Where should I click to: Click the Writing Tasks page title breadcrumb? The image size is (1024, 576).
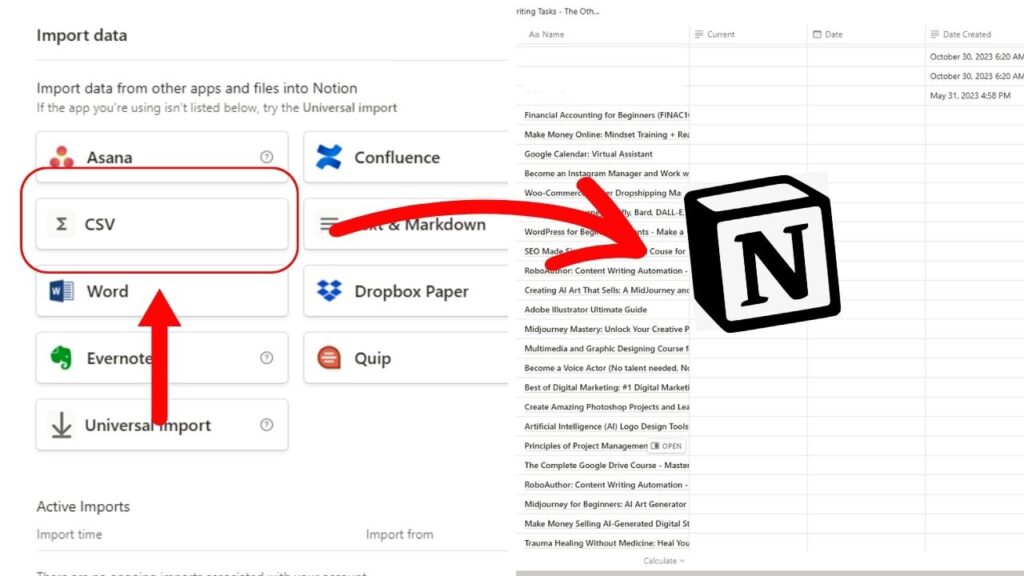[x=558, y=11]
